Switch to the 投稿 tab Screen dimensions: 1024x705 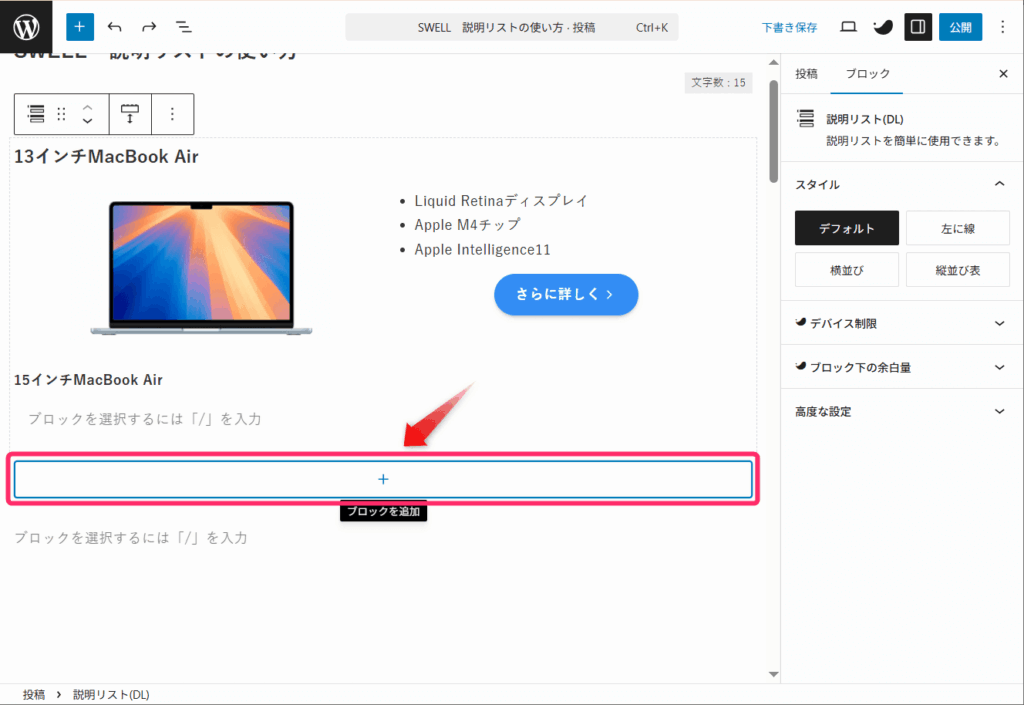(x=806, y=74)
